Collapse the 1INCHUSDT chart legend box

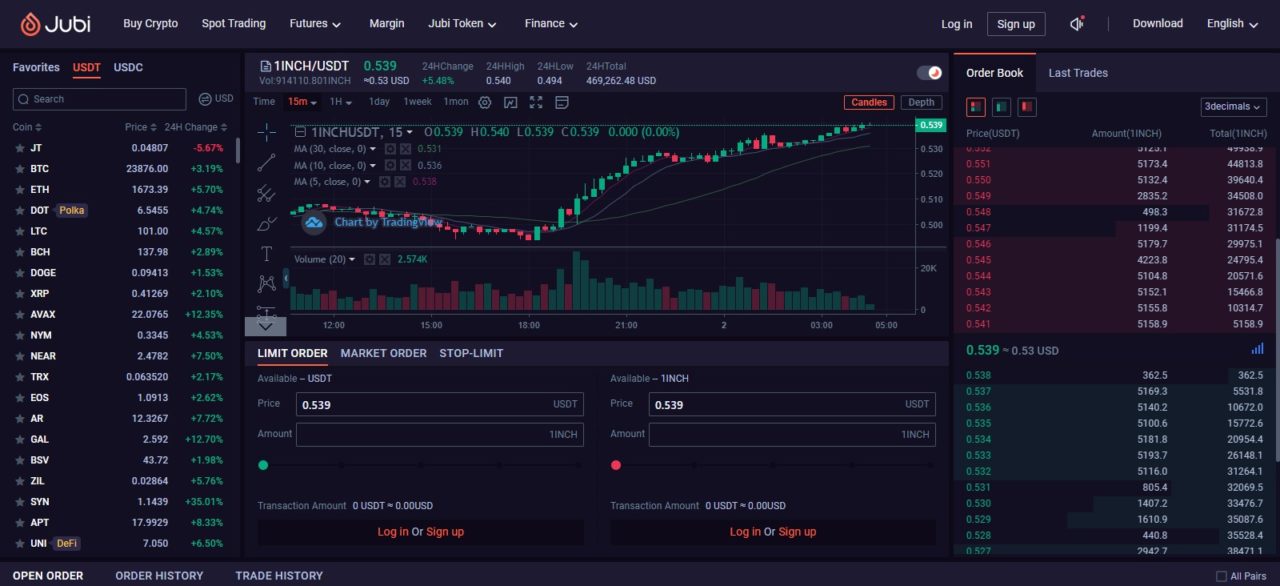coord(300,132)
